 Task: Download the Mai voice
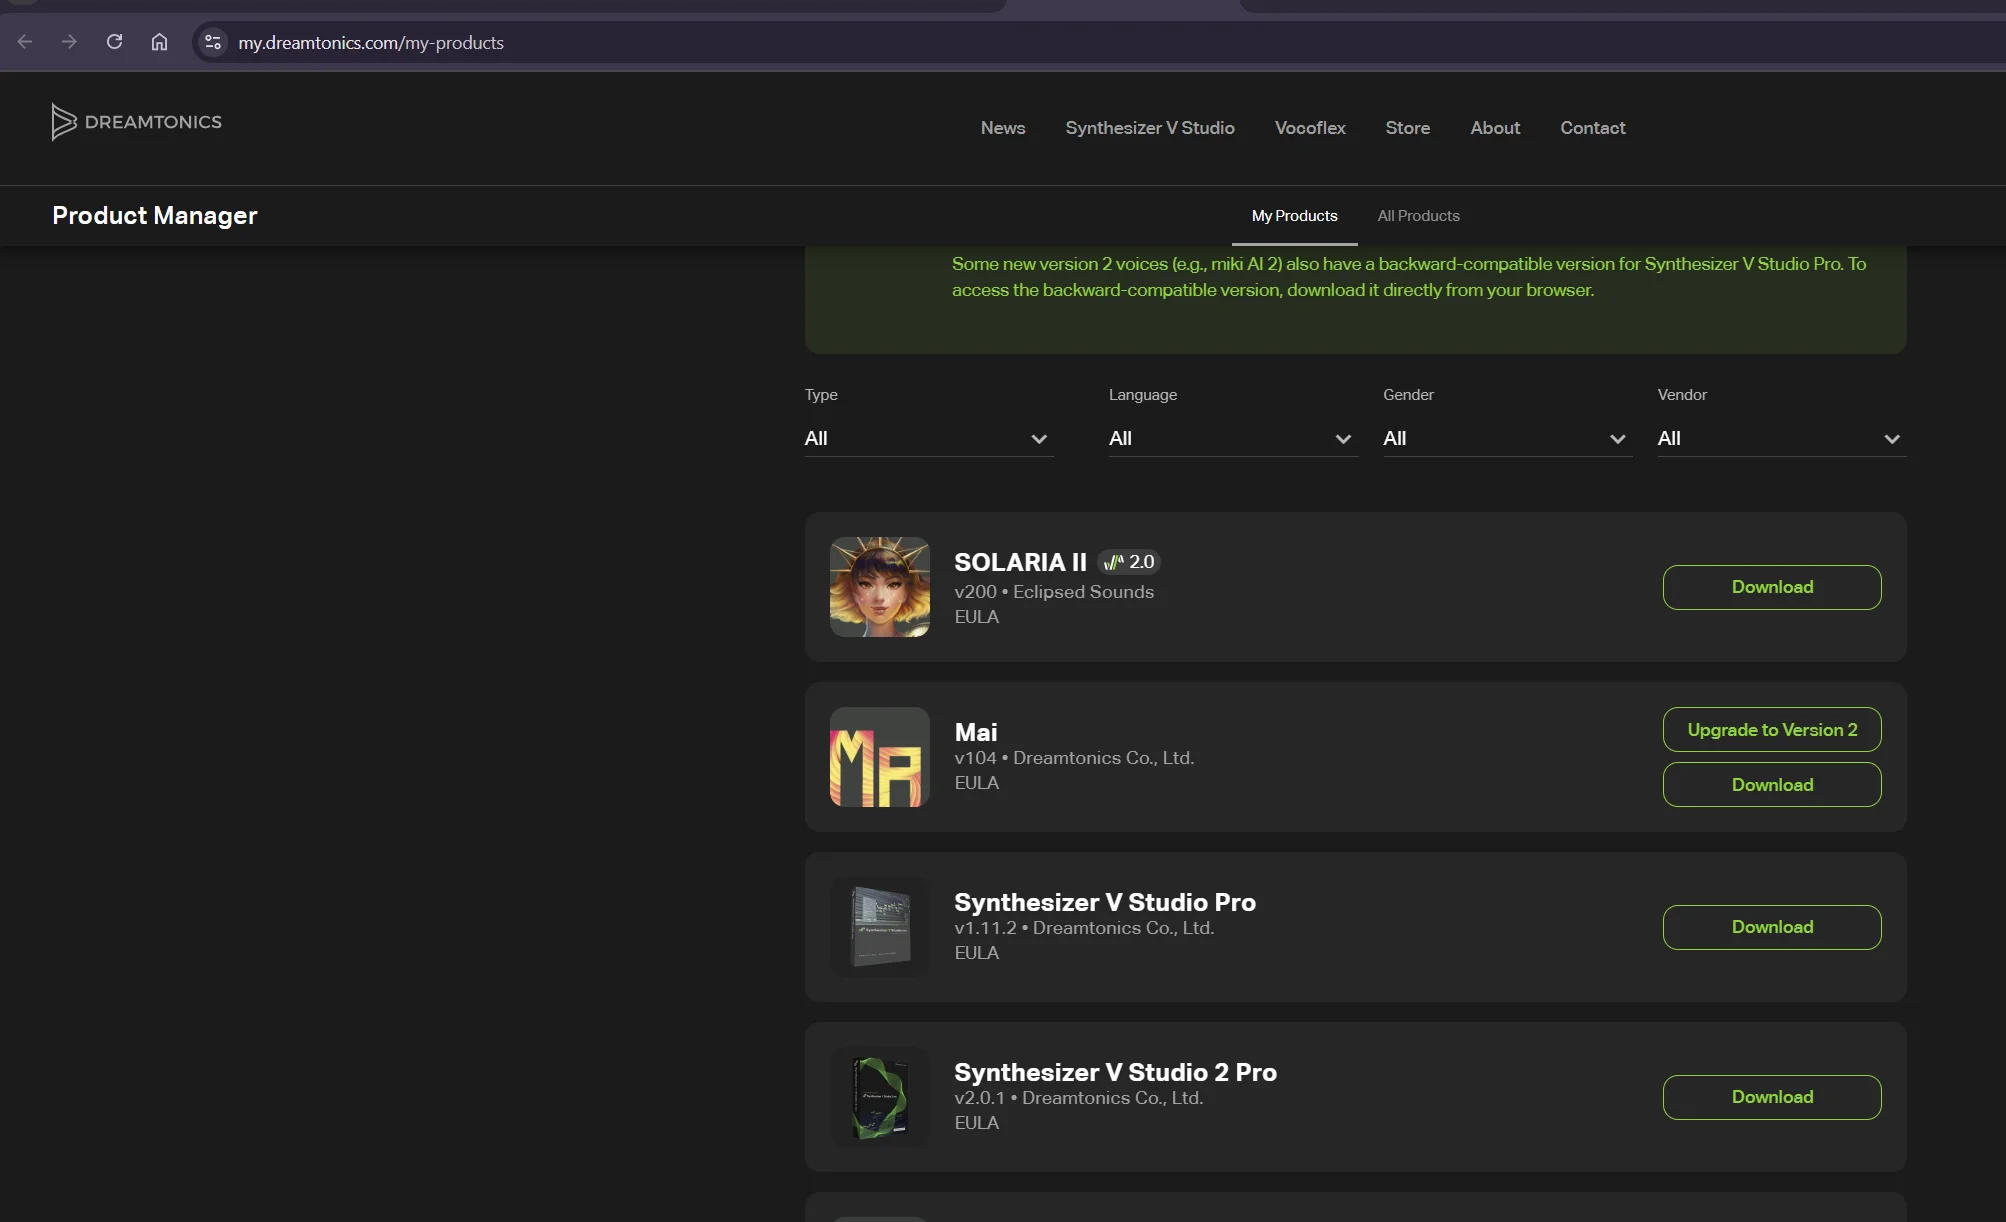1772,785
